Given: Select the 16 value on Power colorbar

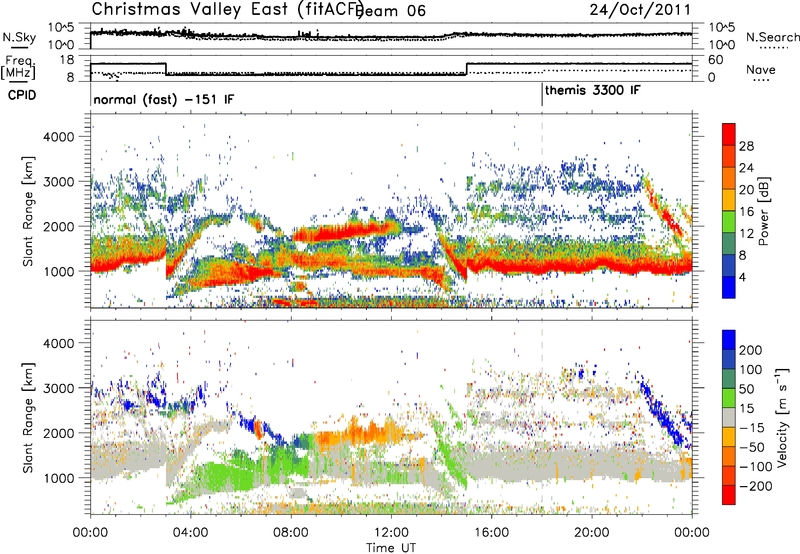Looking at the screenshot, I should pyautogui.click(x=746, y=212).
